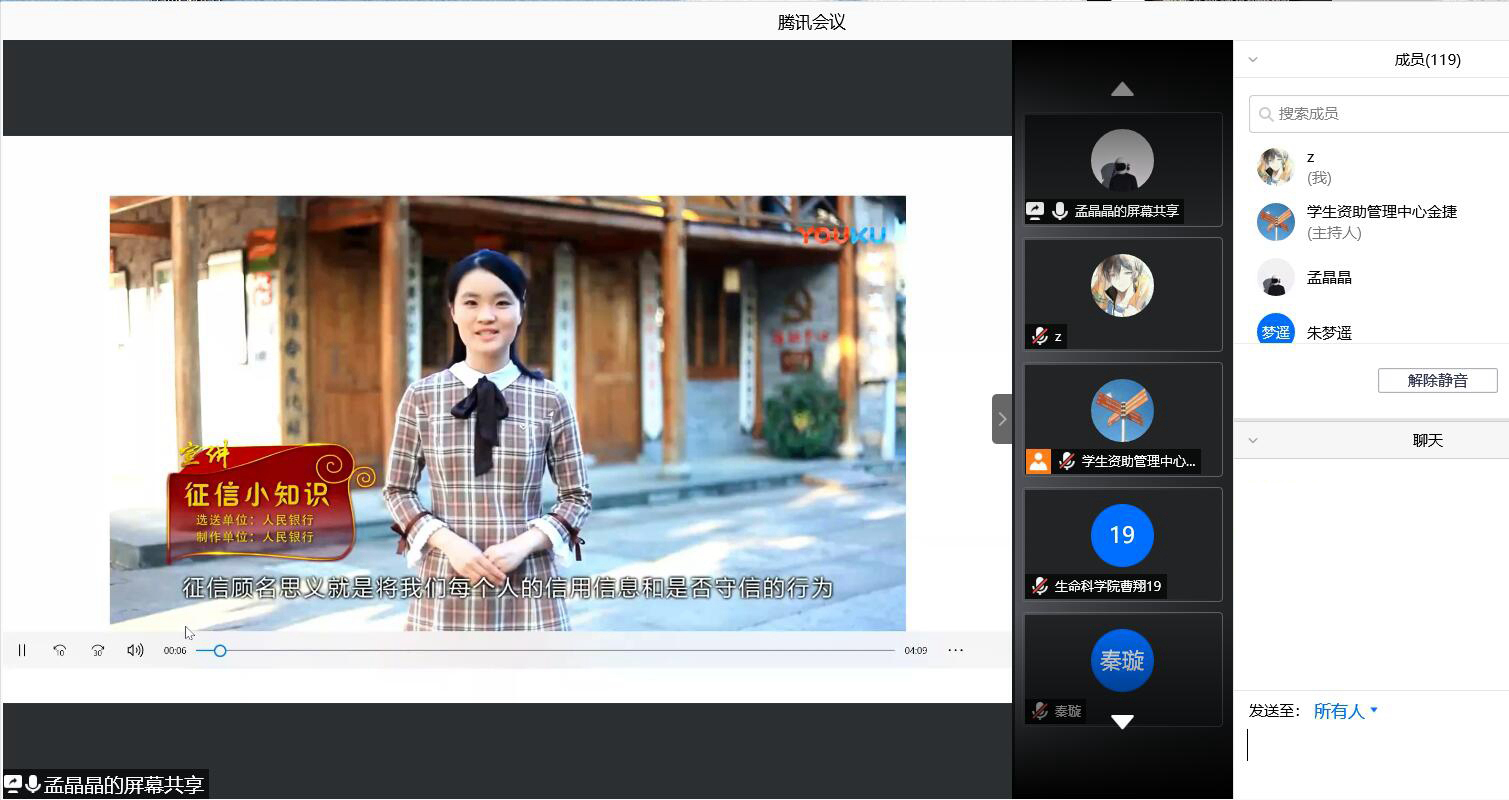This screenshot has width=1509, height=800.
Task: Click muted mic icon on z tile
Action: 1040,336
